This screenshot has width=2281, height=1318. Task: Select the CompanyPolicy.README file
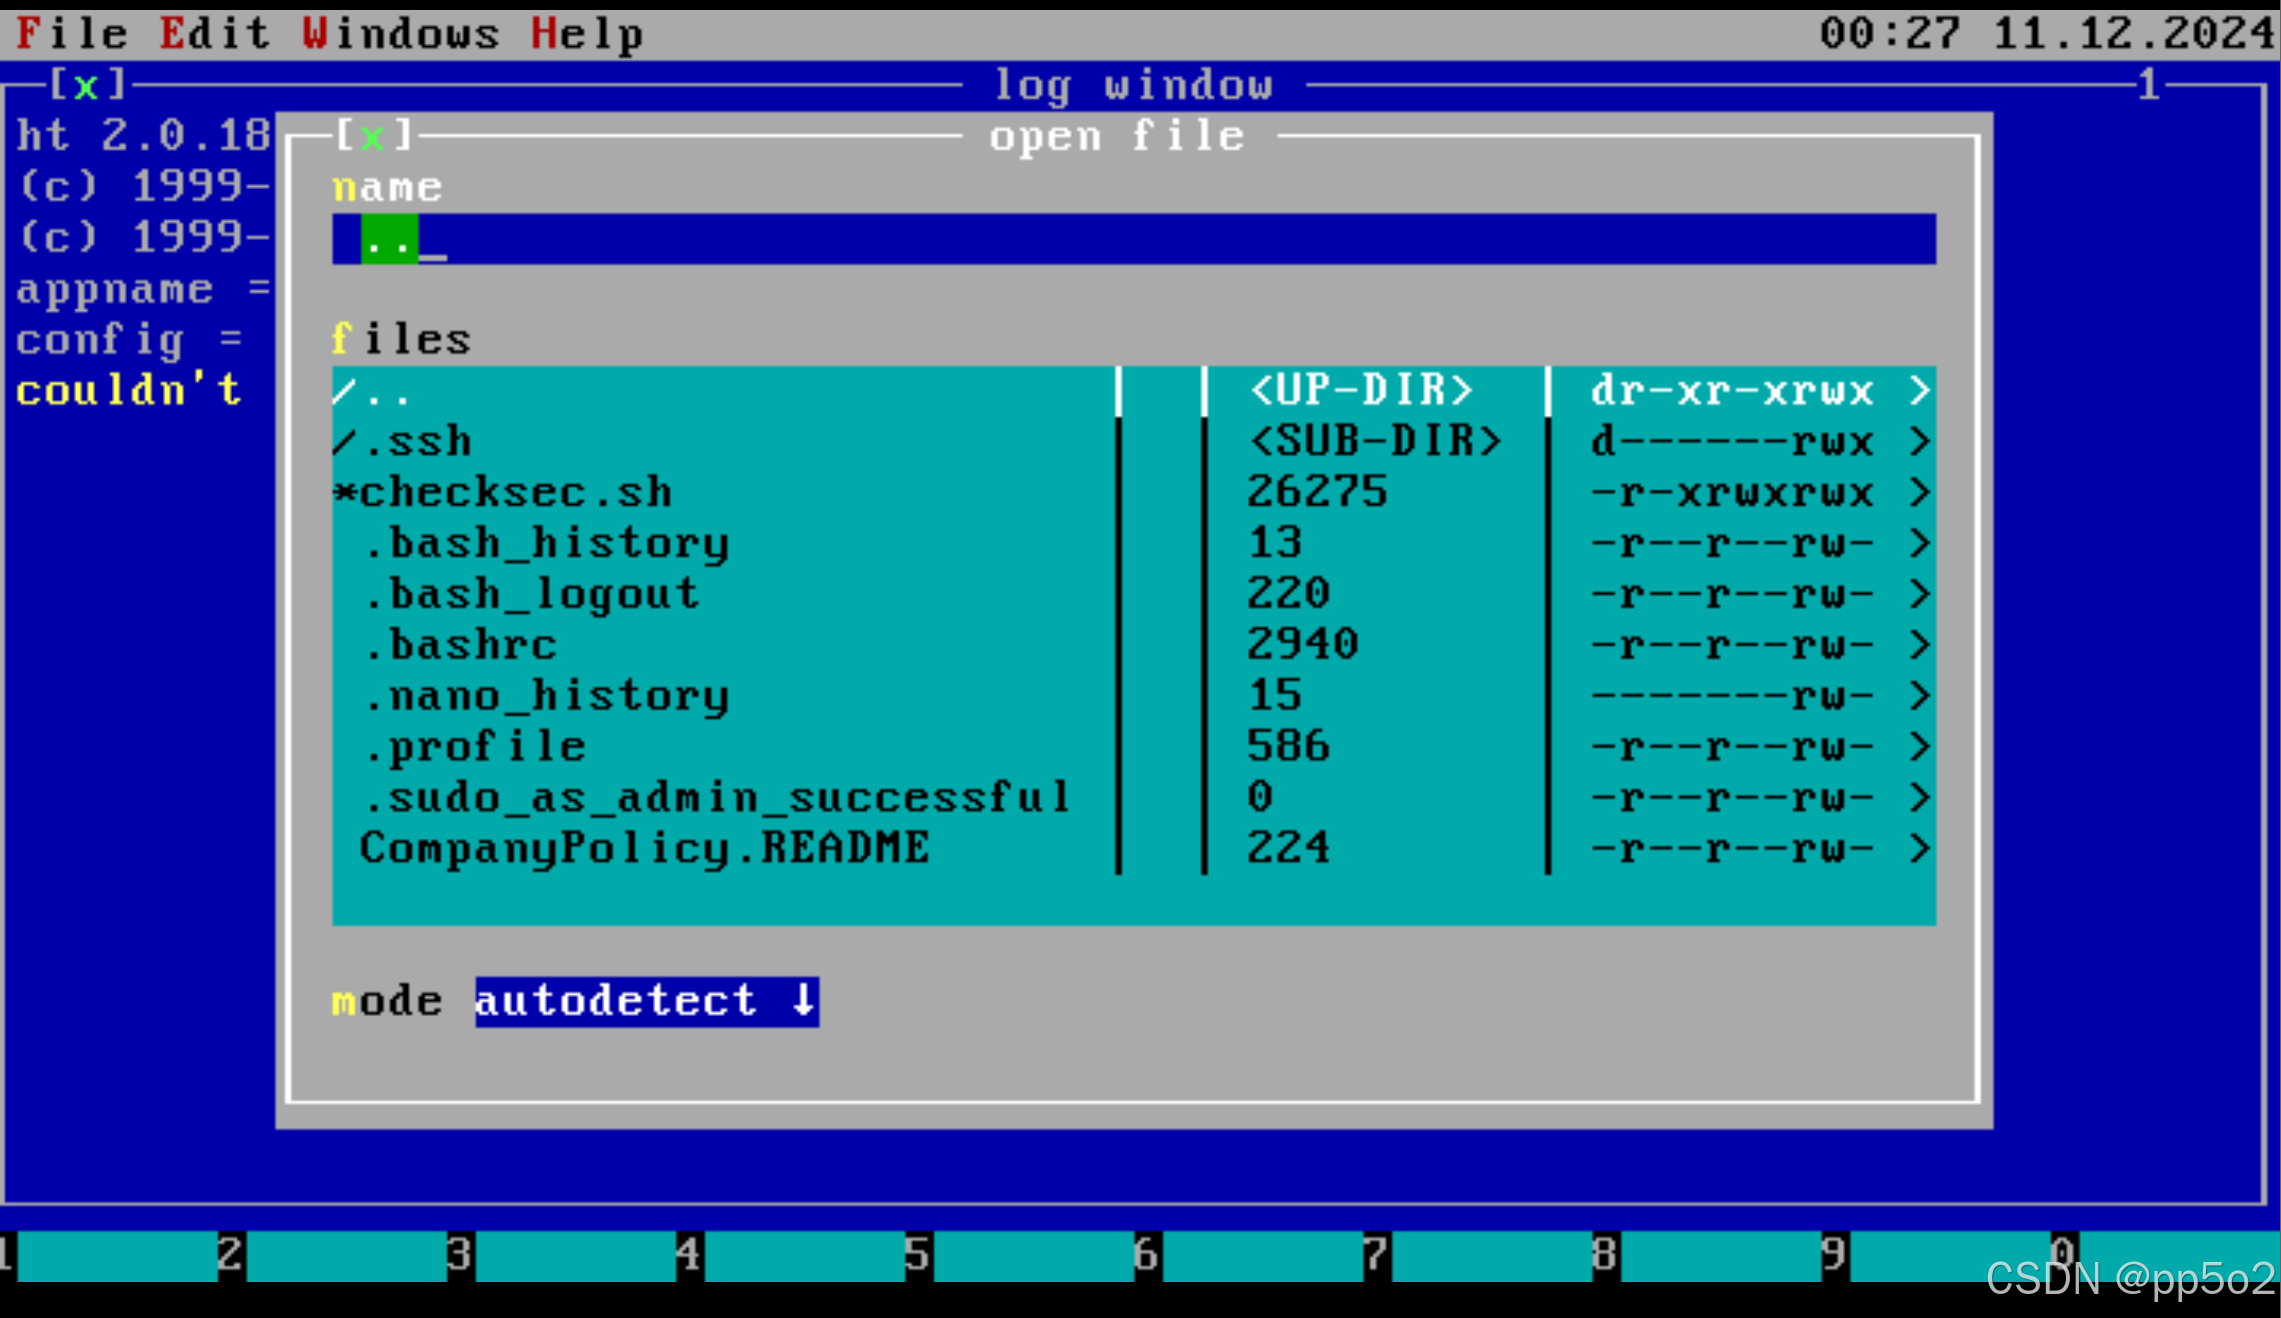pyautogui.click(x=644, y=849)
